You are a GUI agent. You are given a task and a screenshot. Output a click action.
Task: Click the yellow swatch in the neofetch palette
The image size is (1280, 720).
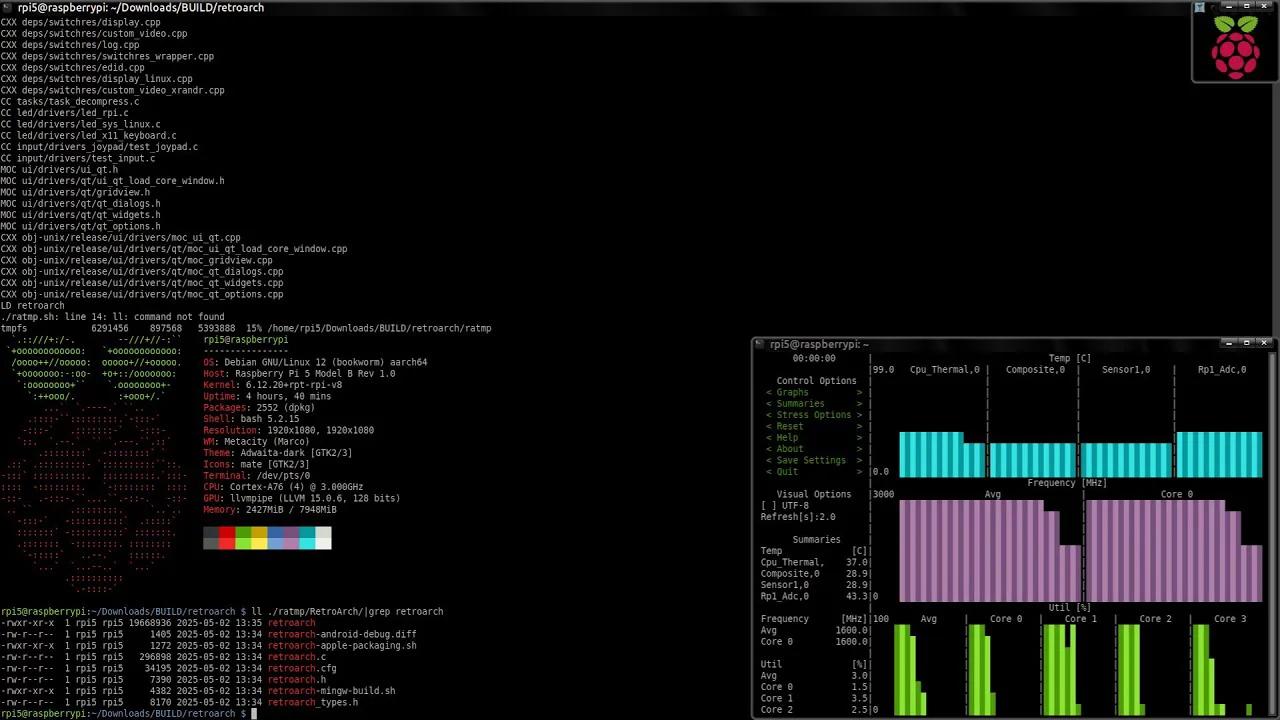pyautogui.click(x=259, y=539)
